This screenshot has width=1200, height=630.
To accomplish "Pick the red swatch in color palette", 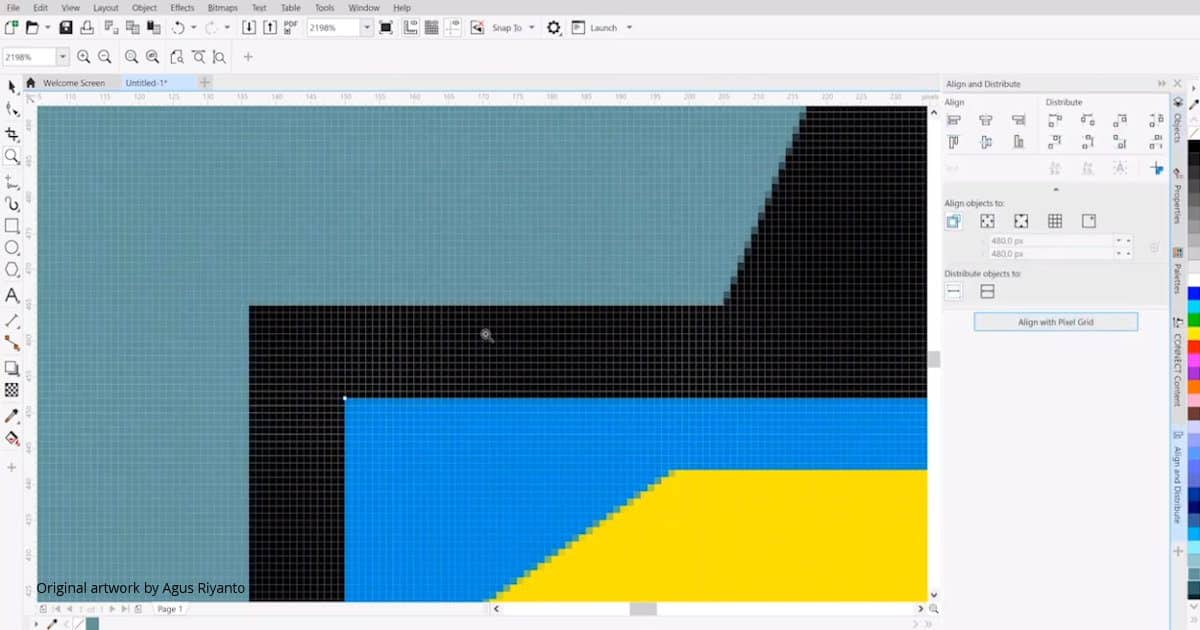I will point(1194,346).
